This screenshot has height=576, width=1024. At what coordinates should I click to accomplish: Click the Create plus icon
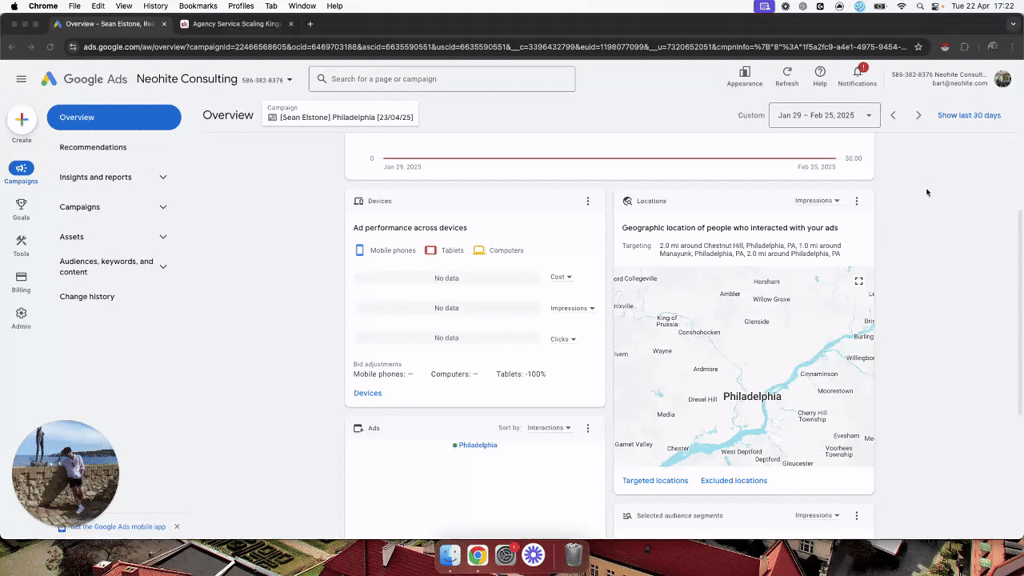pos(22,122)
